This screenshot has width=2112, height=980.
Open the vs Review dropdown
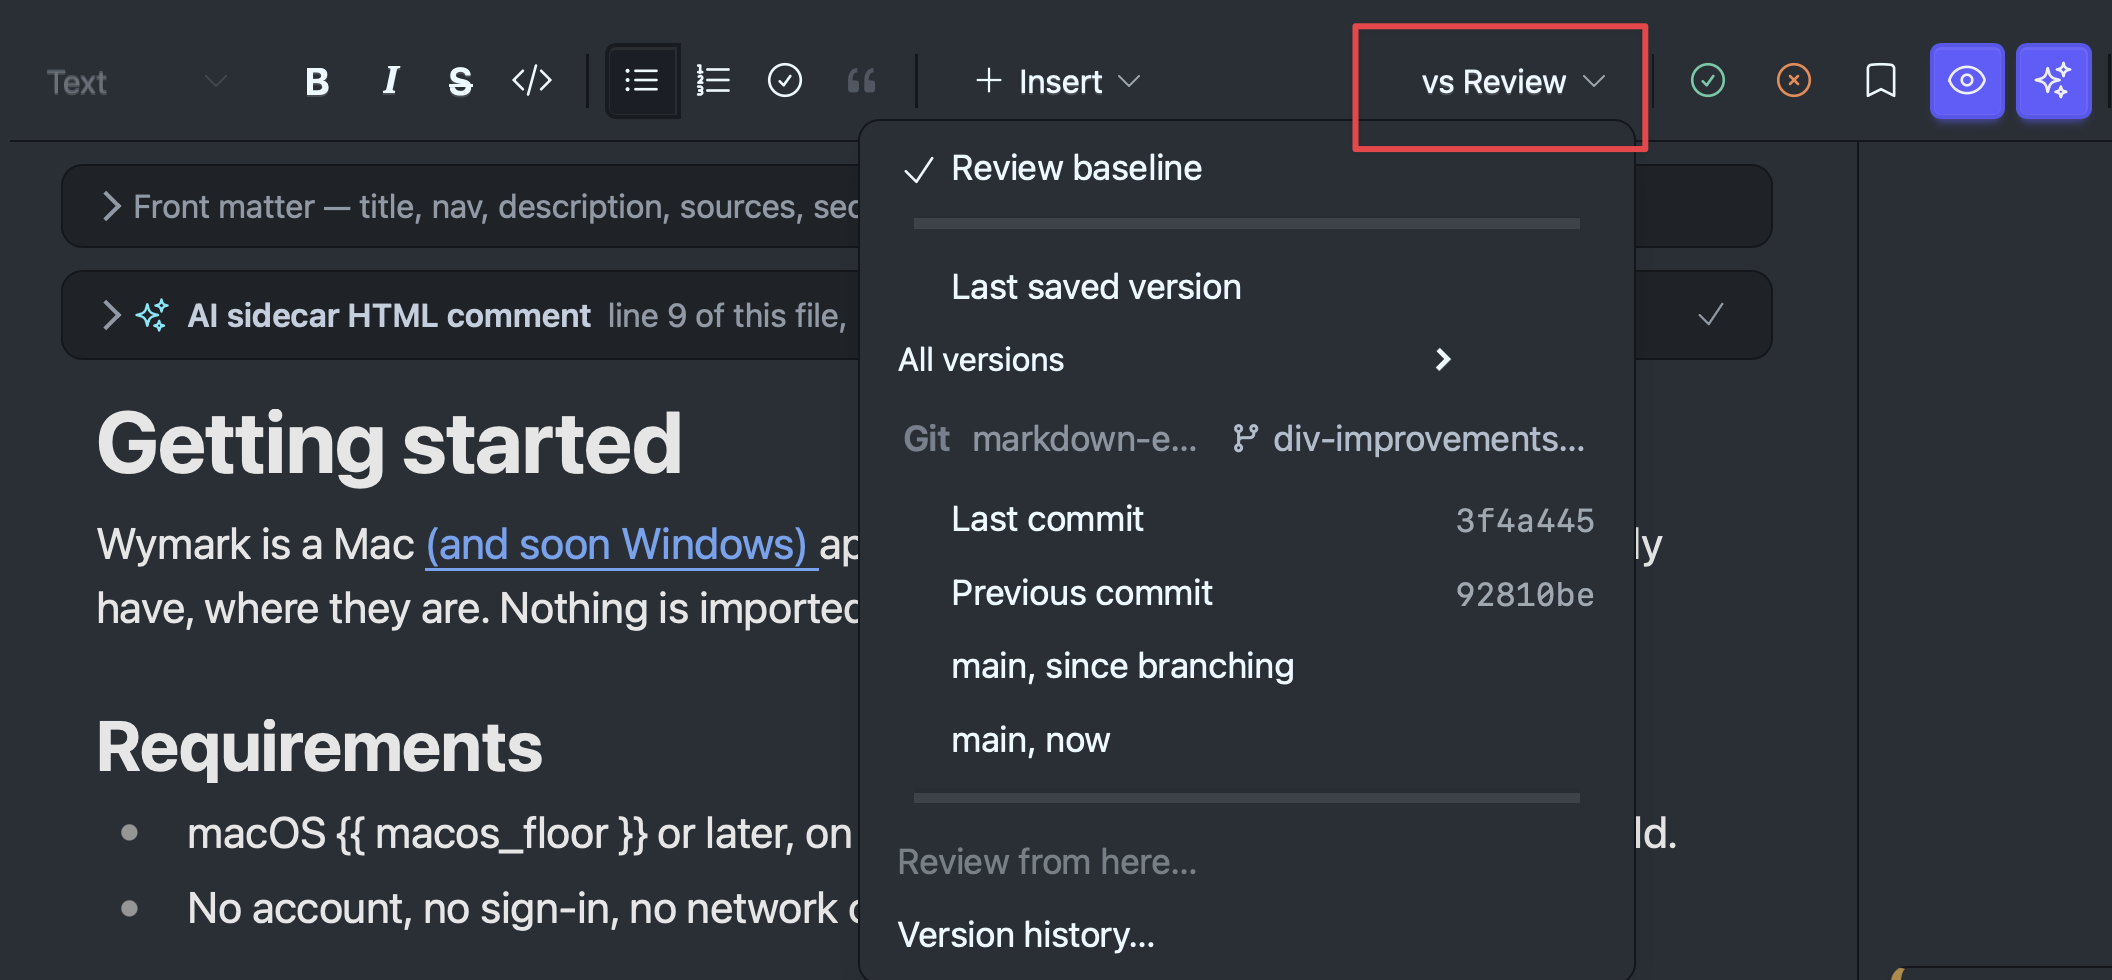(x=1513, y=82)
